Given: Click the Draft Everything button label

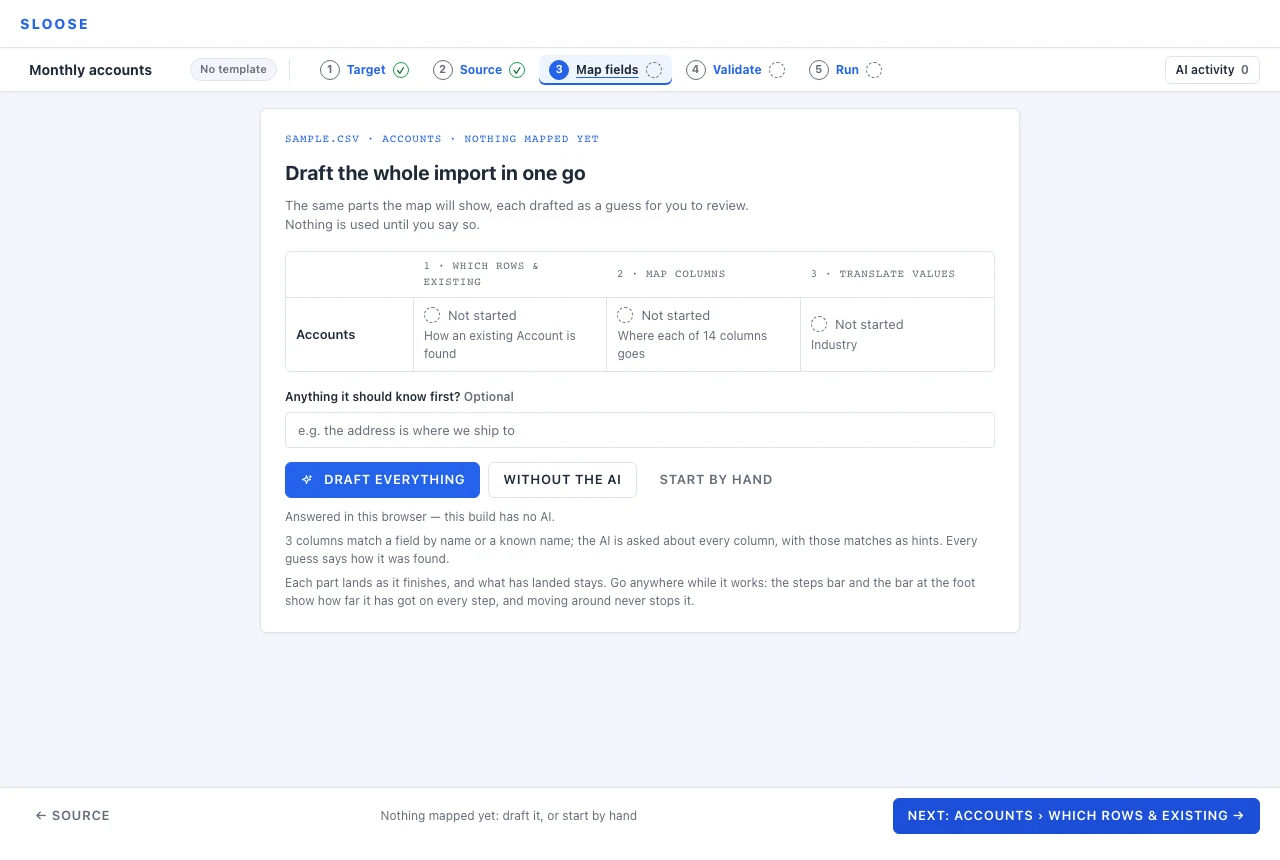Looking at the screenshot, I should [394, 480].
